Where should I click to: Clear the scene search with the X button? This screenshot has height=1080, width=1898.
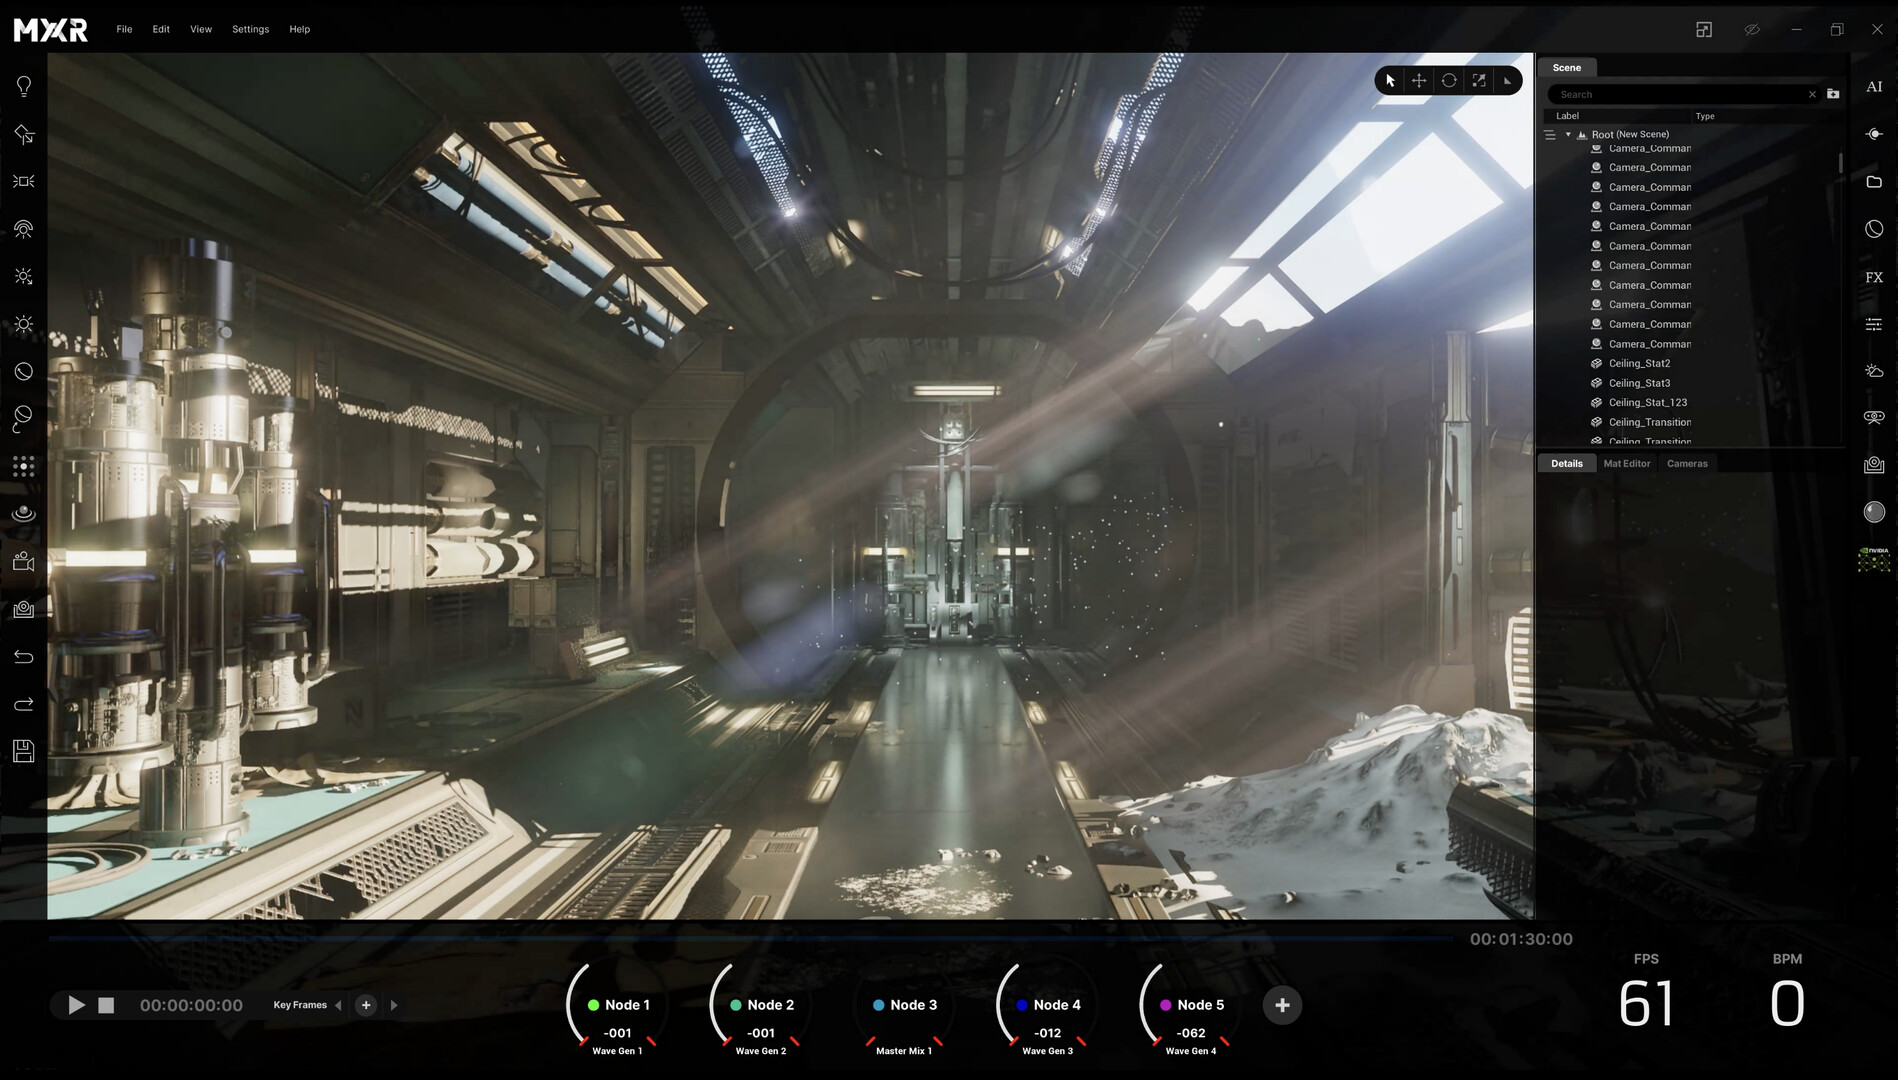point(1811,94)
